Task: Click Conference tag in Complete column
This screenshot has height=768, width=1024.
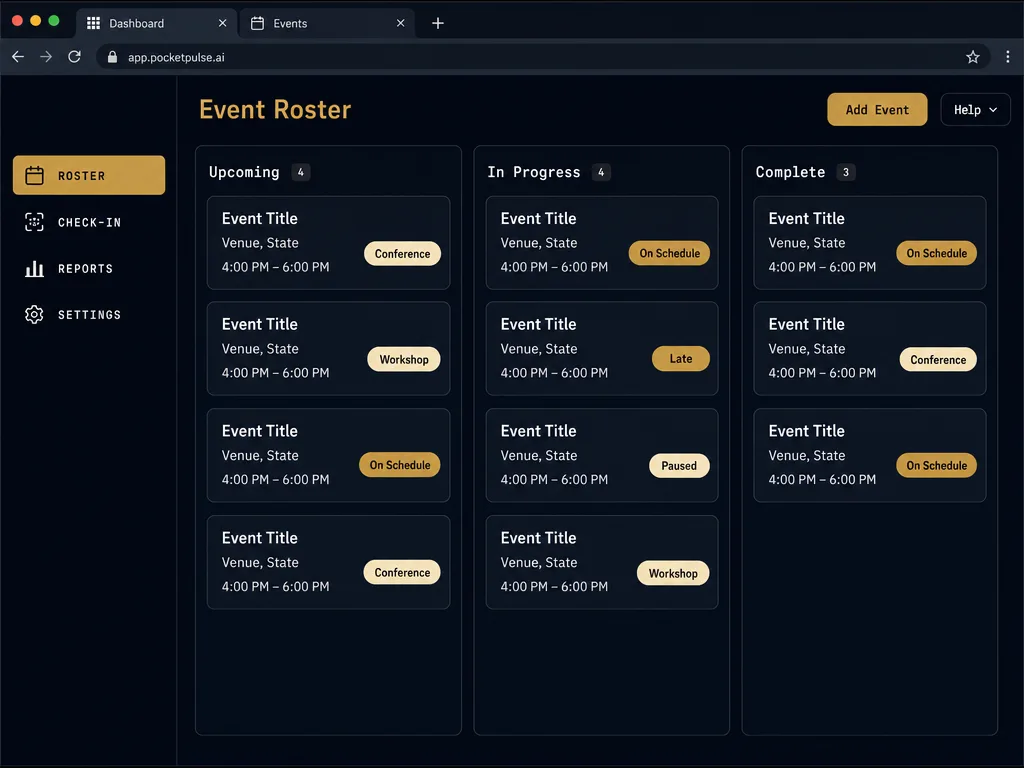Action: (x=938, y=359)
